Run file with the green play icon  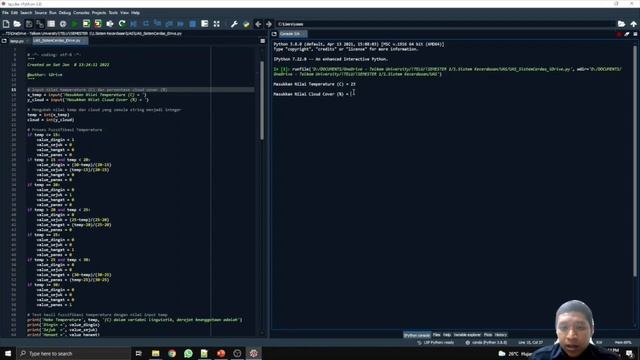point(74,24)
